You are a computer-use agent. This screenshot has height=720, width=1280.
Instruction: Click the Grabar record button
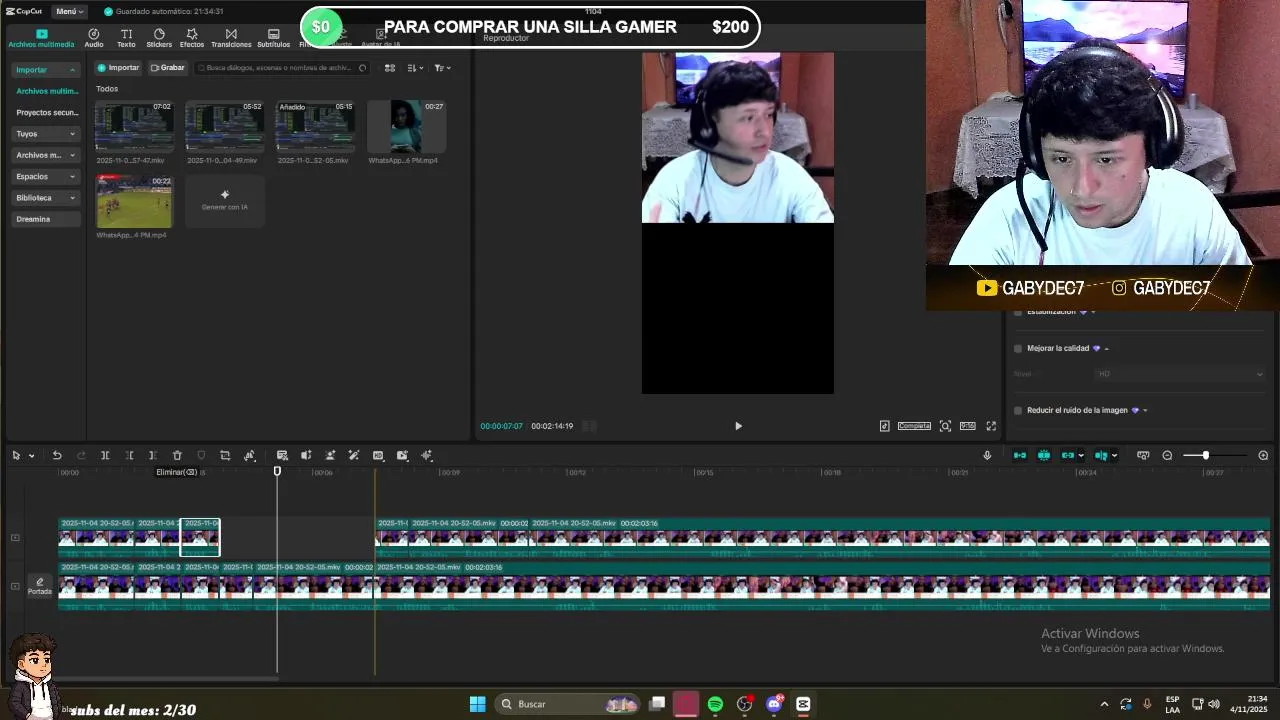(167, 68)
